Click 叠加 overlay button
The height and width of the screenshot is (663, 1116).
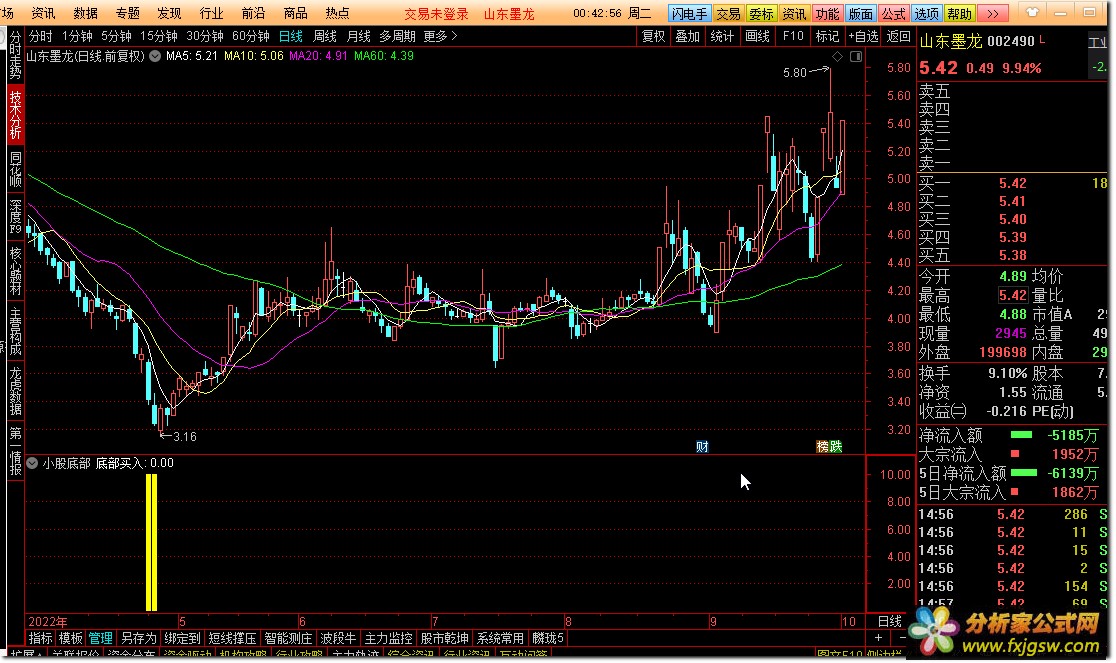(x=688, y=36)
